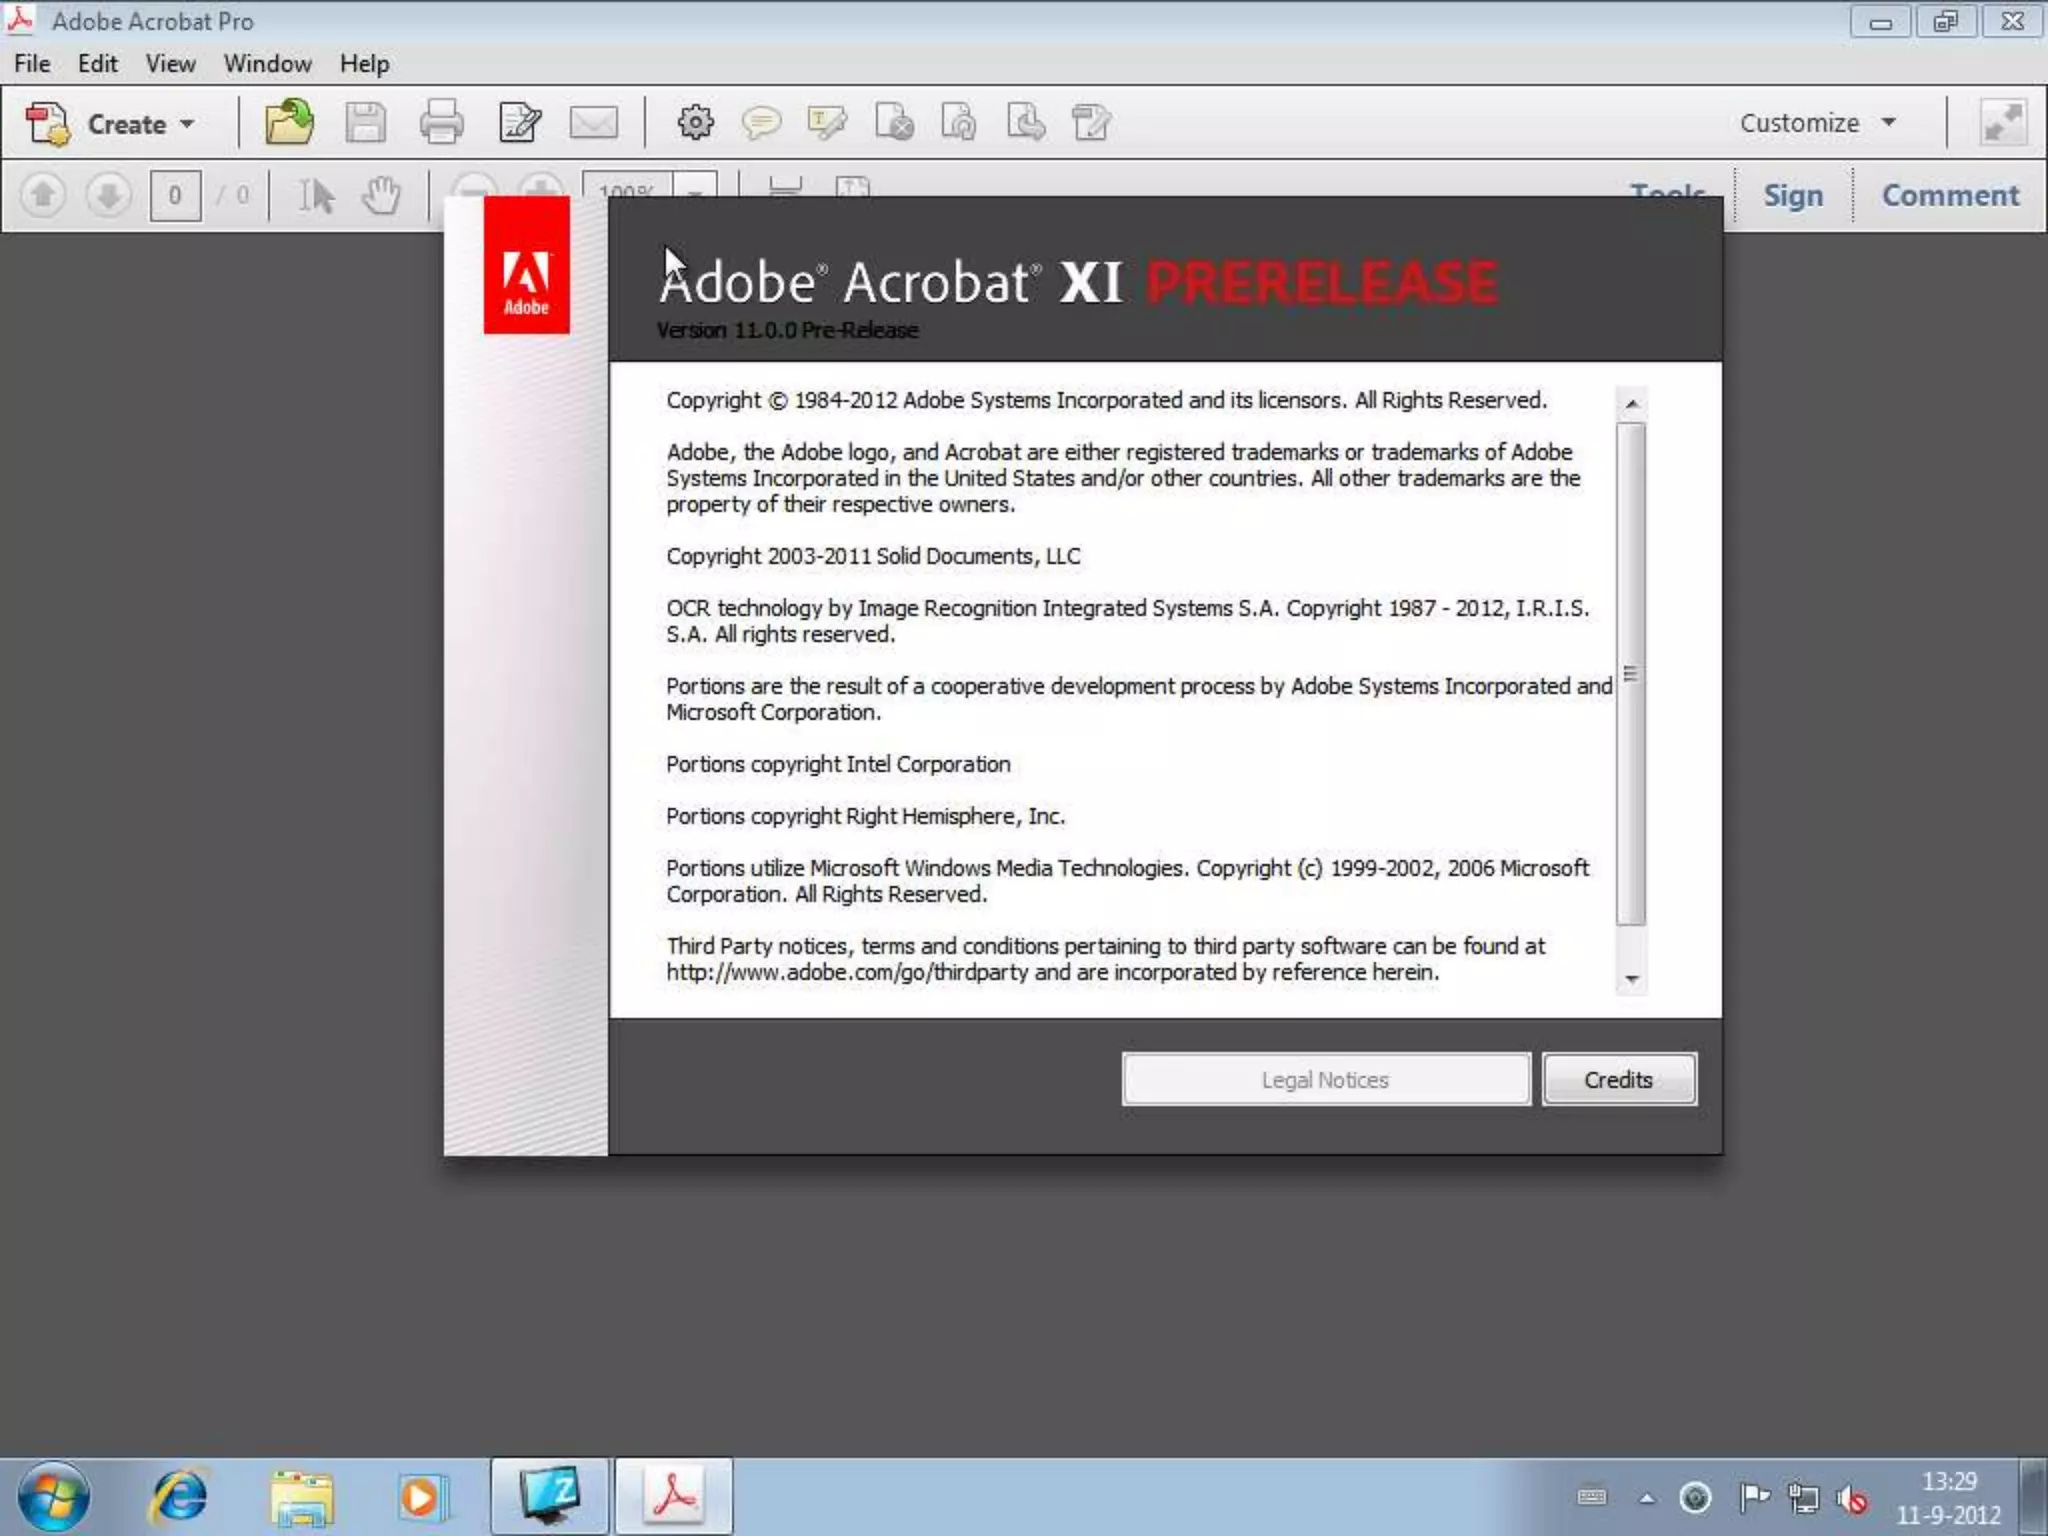Go to previous page arrow
The image size is (2048, 1536).
tap(43, 194)
